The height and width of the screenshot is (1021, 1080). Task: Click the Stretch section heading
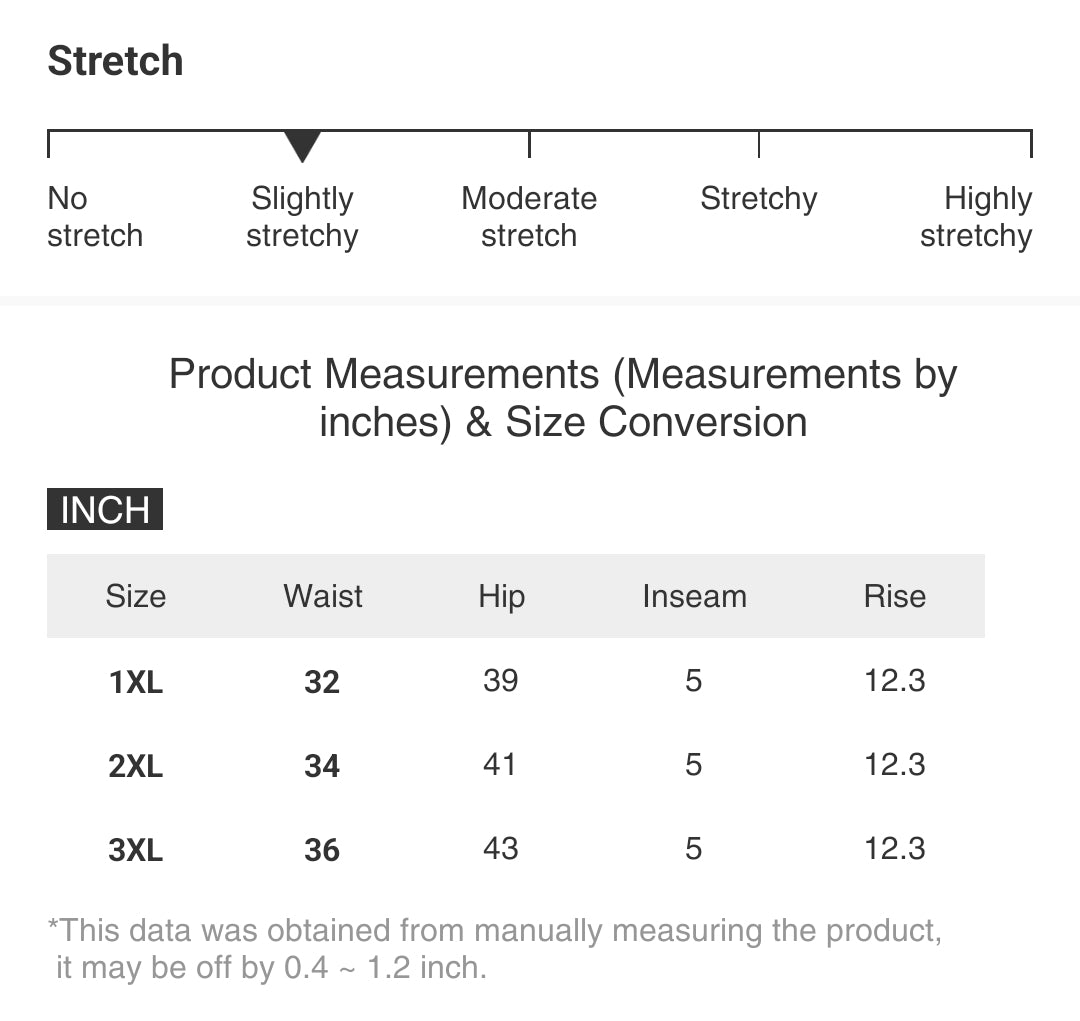click(116, 61)
